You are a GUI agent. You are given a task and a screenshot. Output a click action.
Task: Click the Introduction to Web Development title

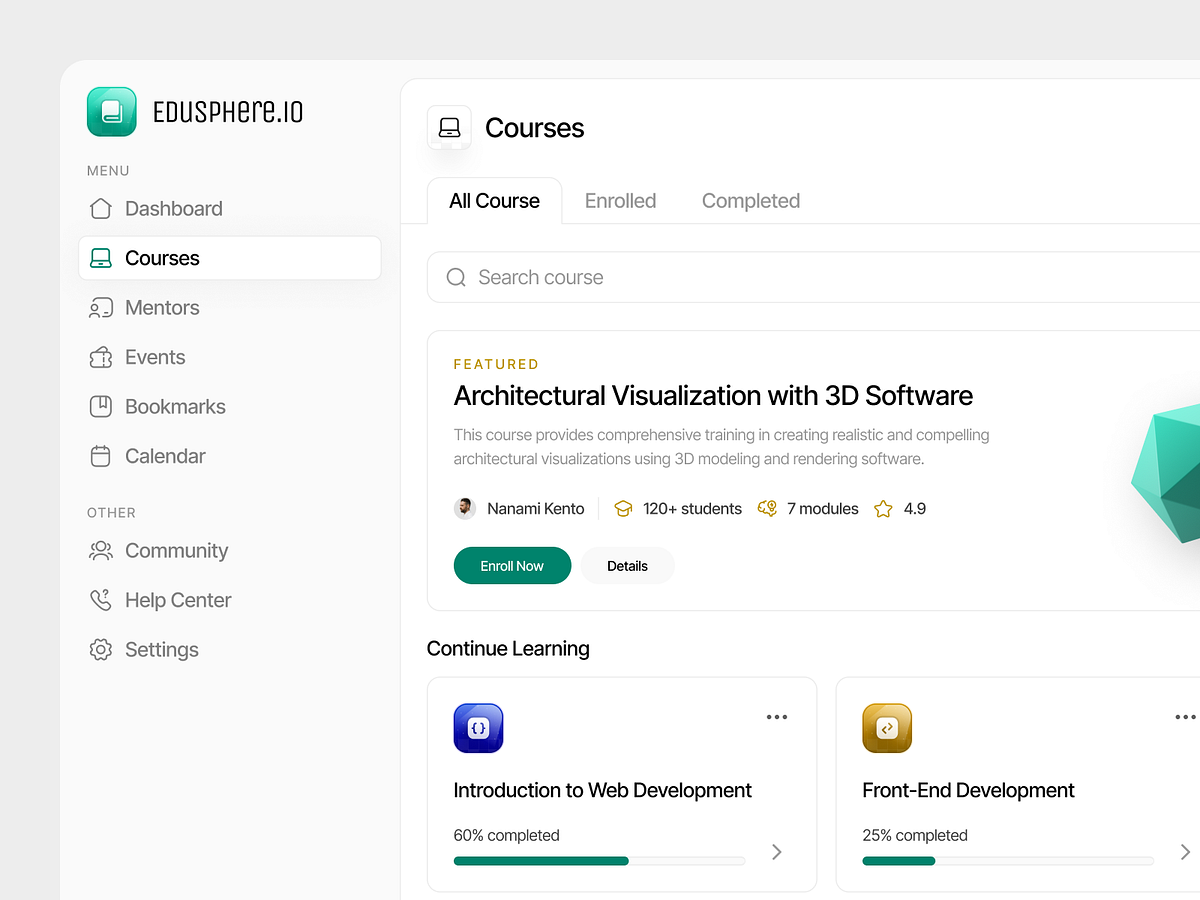tap(602, 790)
